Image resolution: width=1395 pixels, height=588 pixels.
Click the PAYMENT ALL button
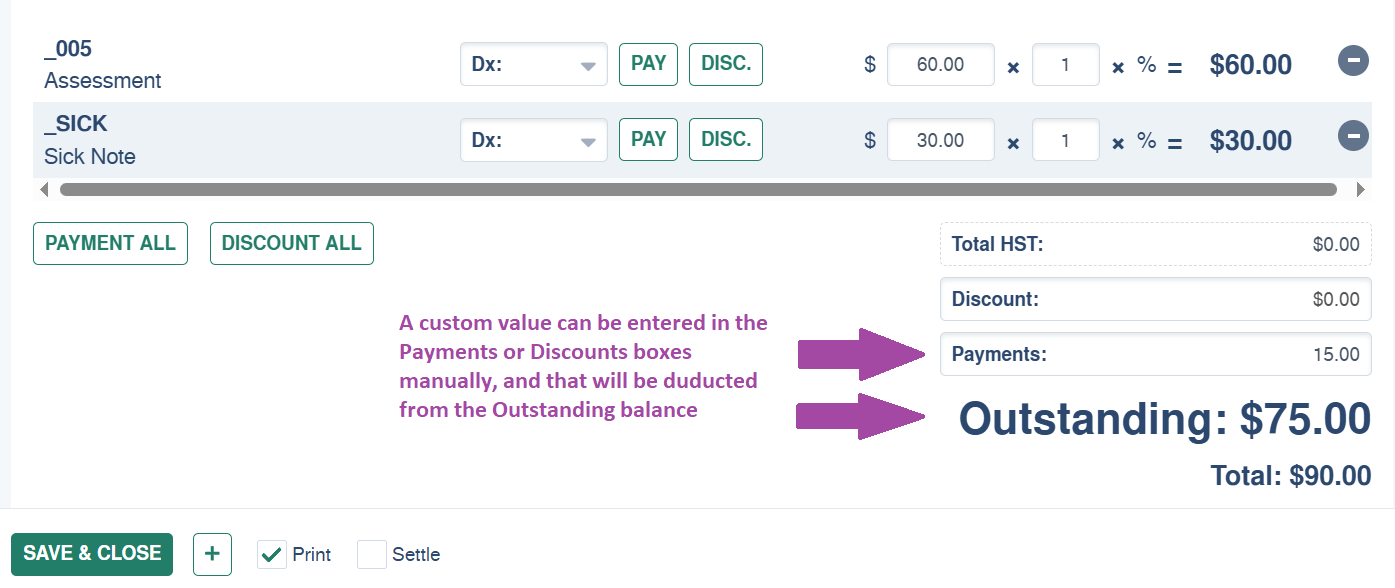[110, 243]
